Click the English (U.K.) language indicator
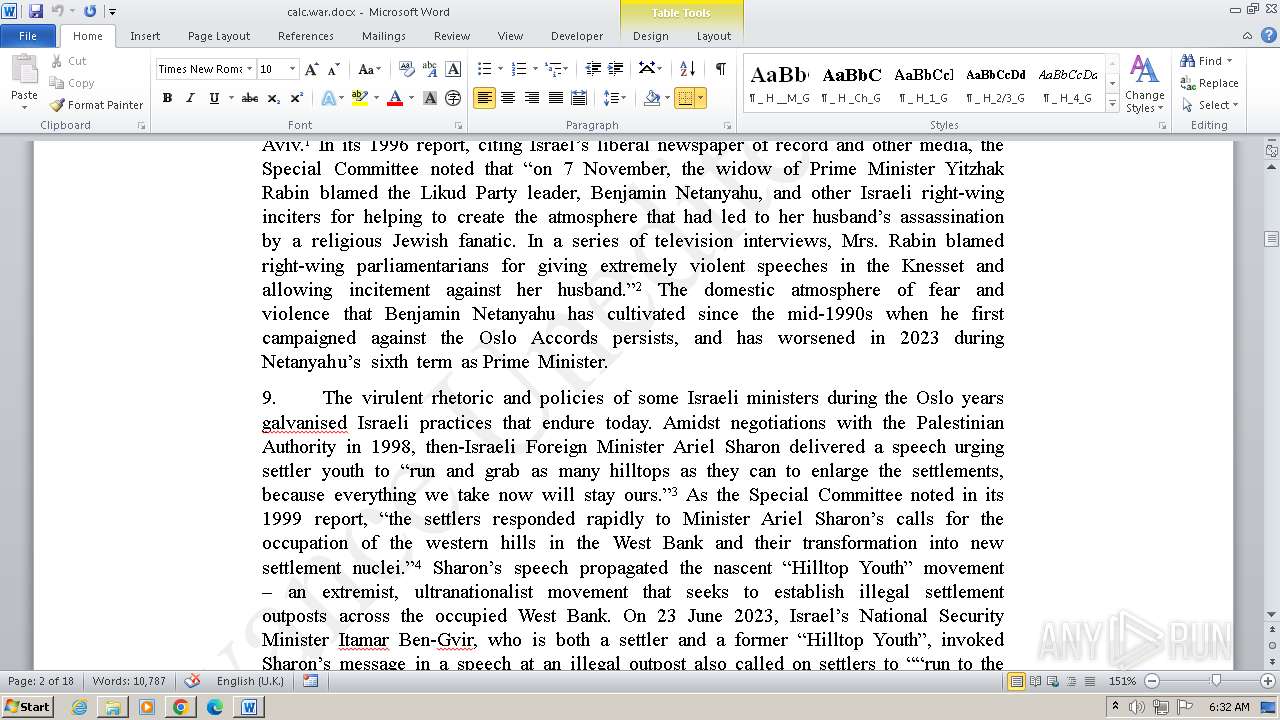The height and width of the screenshot is (720, 1280). coord(250,681)
